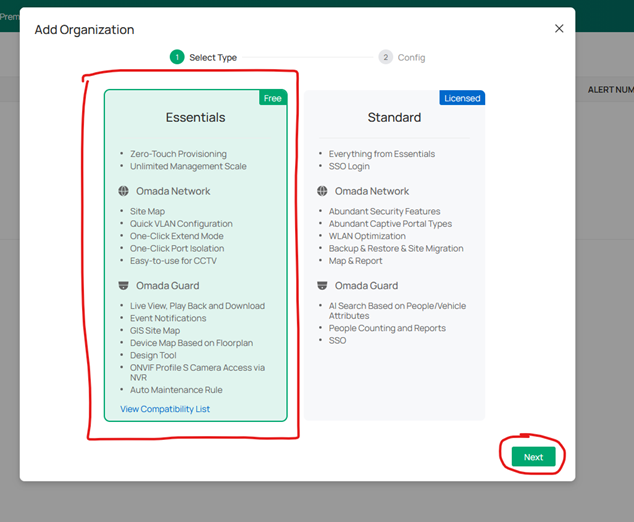This screenshot has width=634, height=522.
Task: Click the ALERT NUM column header
Action: click(610, 90)
